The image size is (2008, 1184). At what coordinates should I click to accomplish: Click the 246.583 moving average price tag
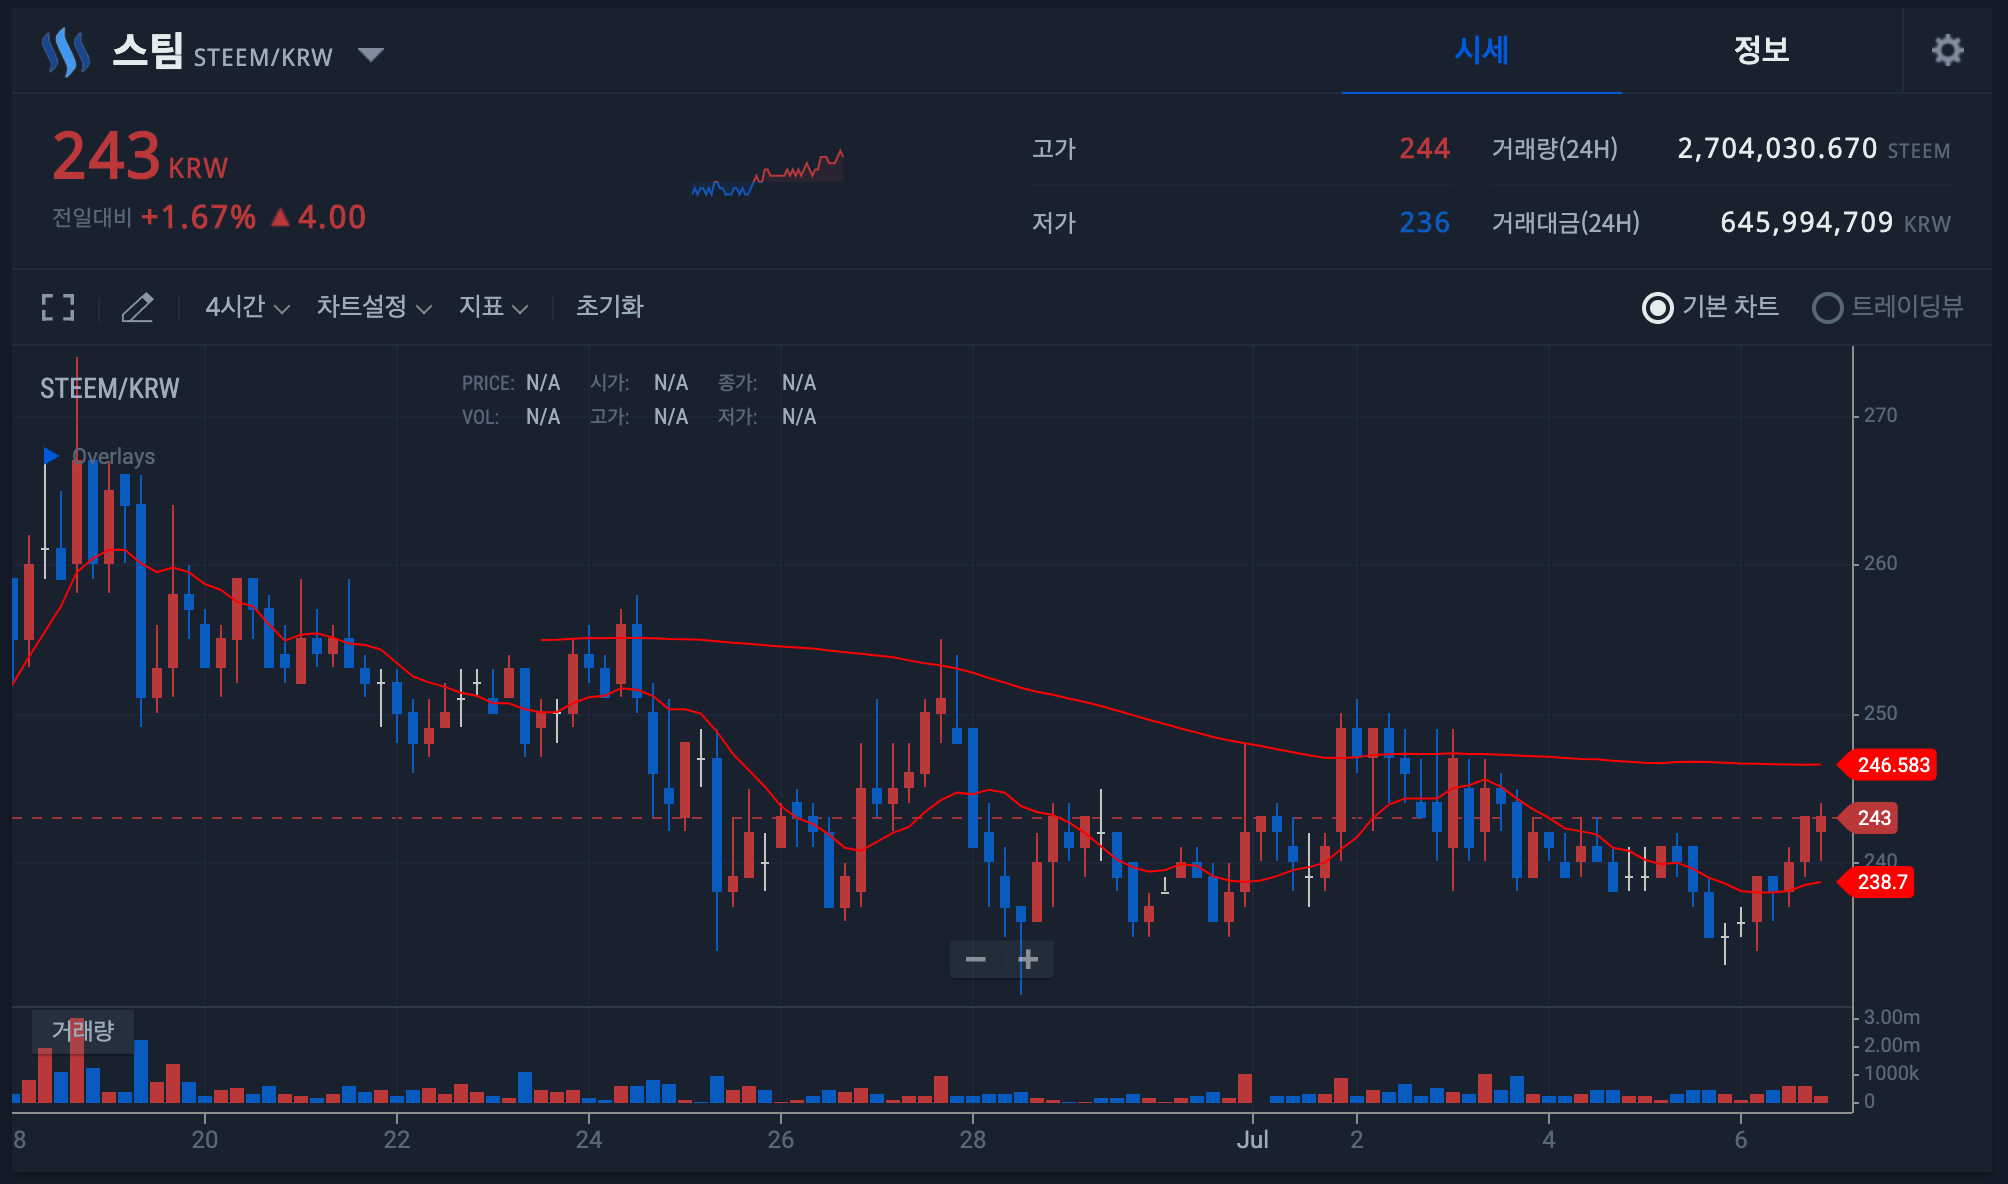pyautogui.click(x=1892, y=765)
